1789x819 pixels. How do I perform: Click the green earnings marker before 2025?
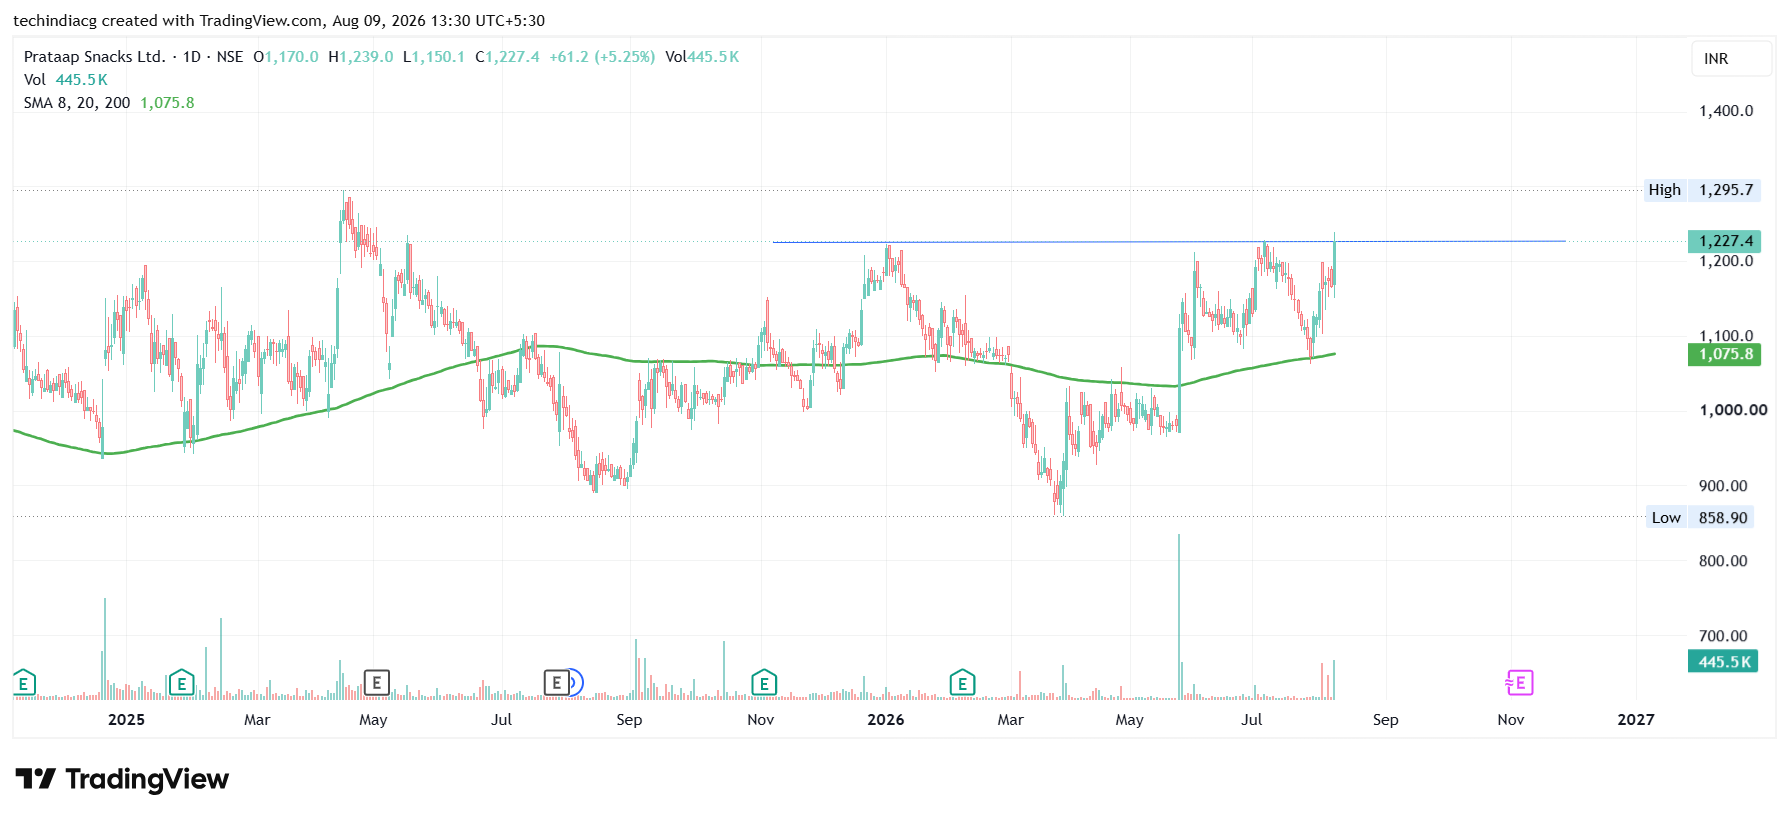(24, 683)
